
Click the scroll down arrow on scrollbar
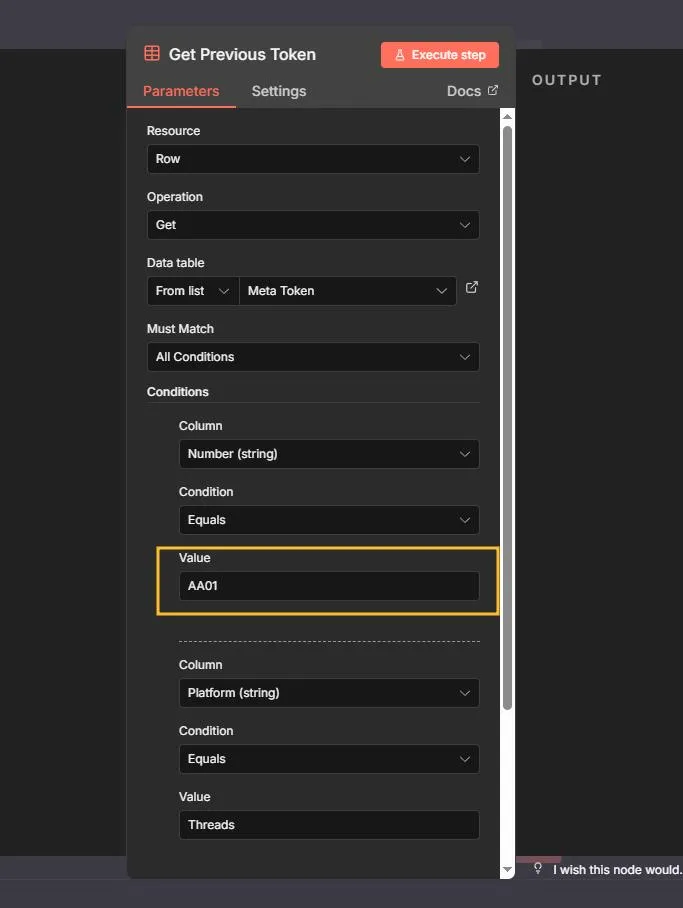[507, 870]
